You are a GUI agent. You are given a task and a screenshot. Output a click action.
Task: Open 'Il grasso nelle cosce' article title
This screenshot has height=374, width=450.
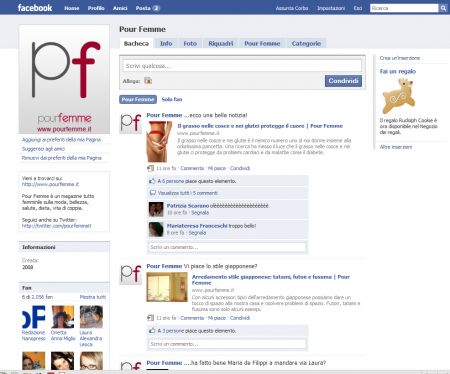pyautogui.click(x=260, y=126)
